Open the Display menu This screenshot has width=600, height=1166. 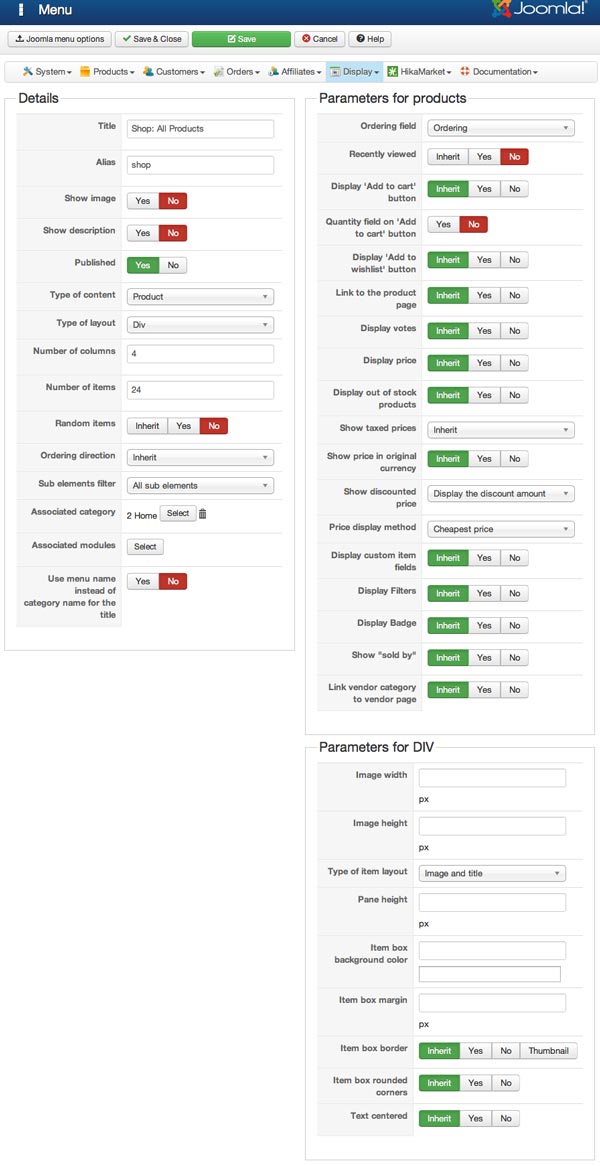(355, 72)
